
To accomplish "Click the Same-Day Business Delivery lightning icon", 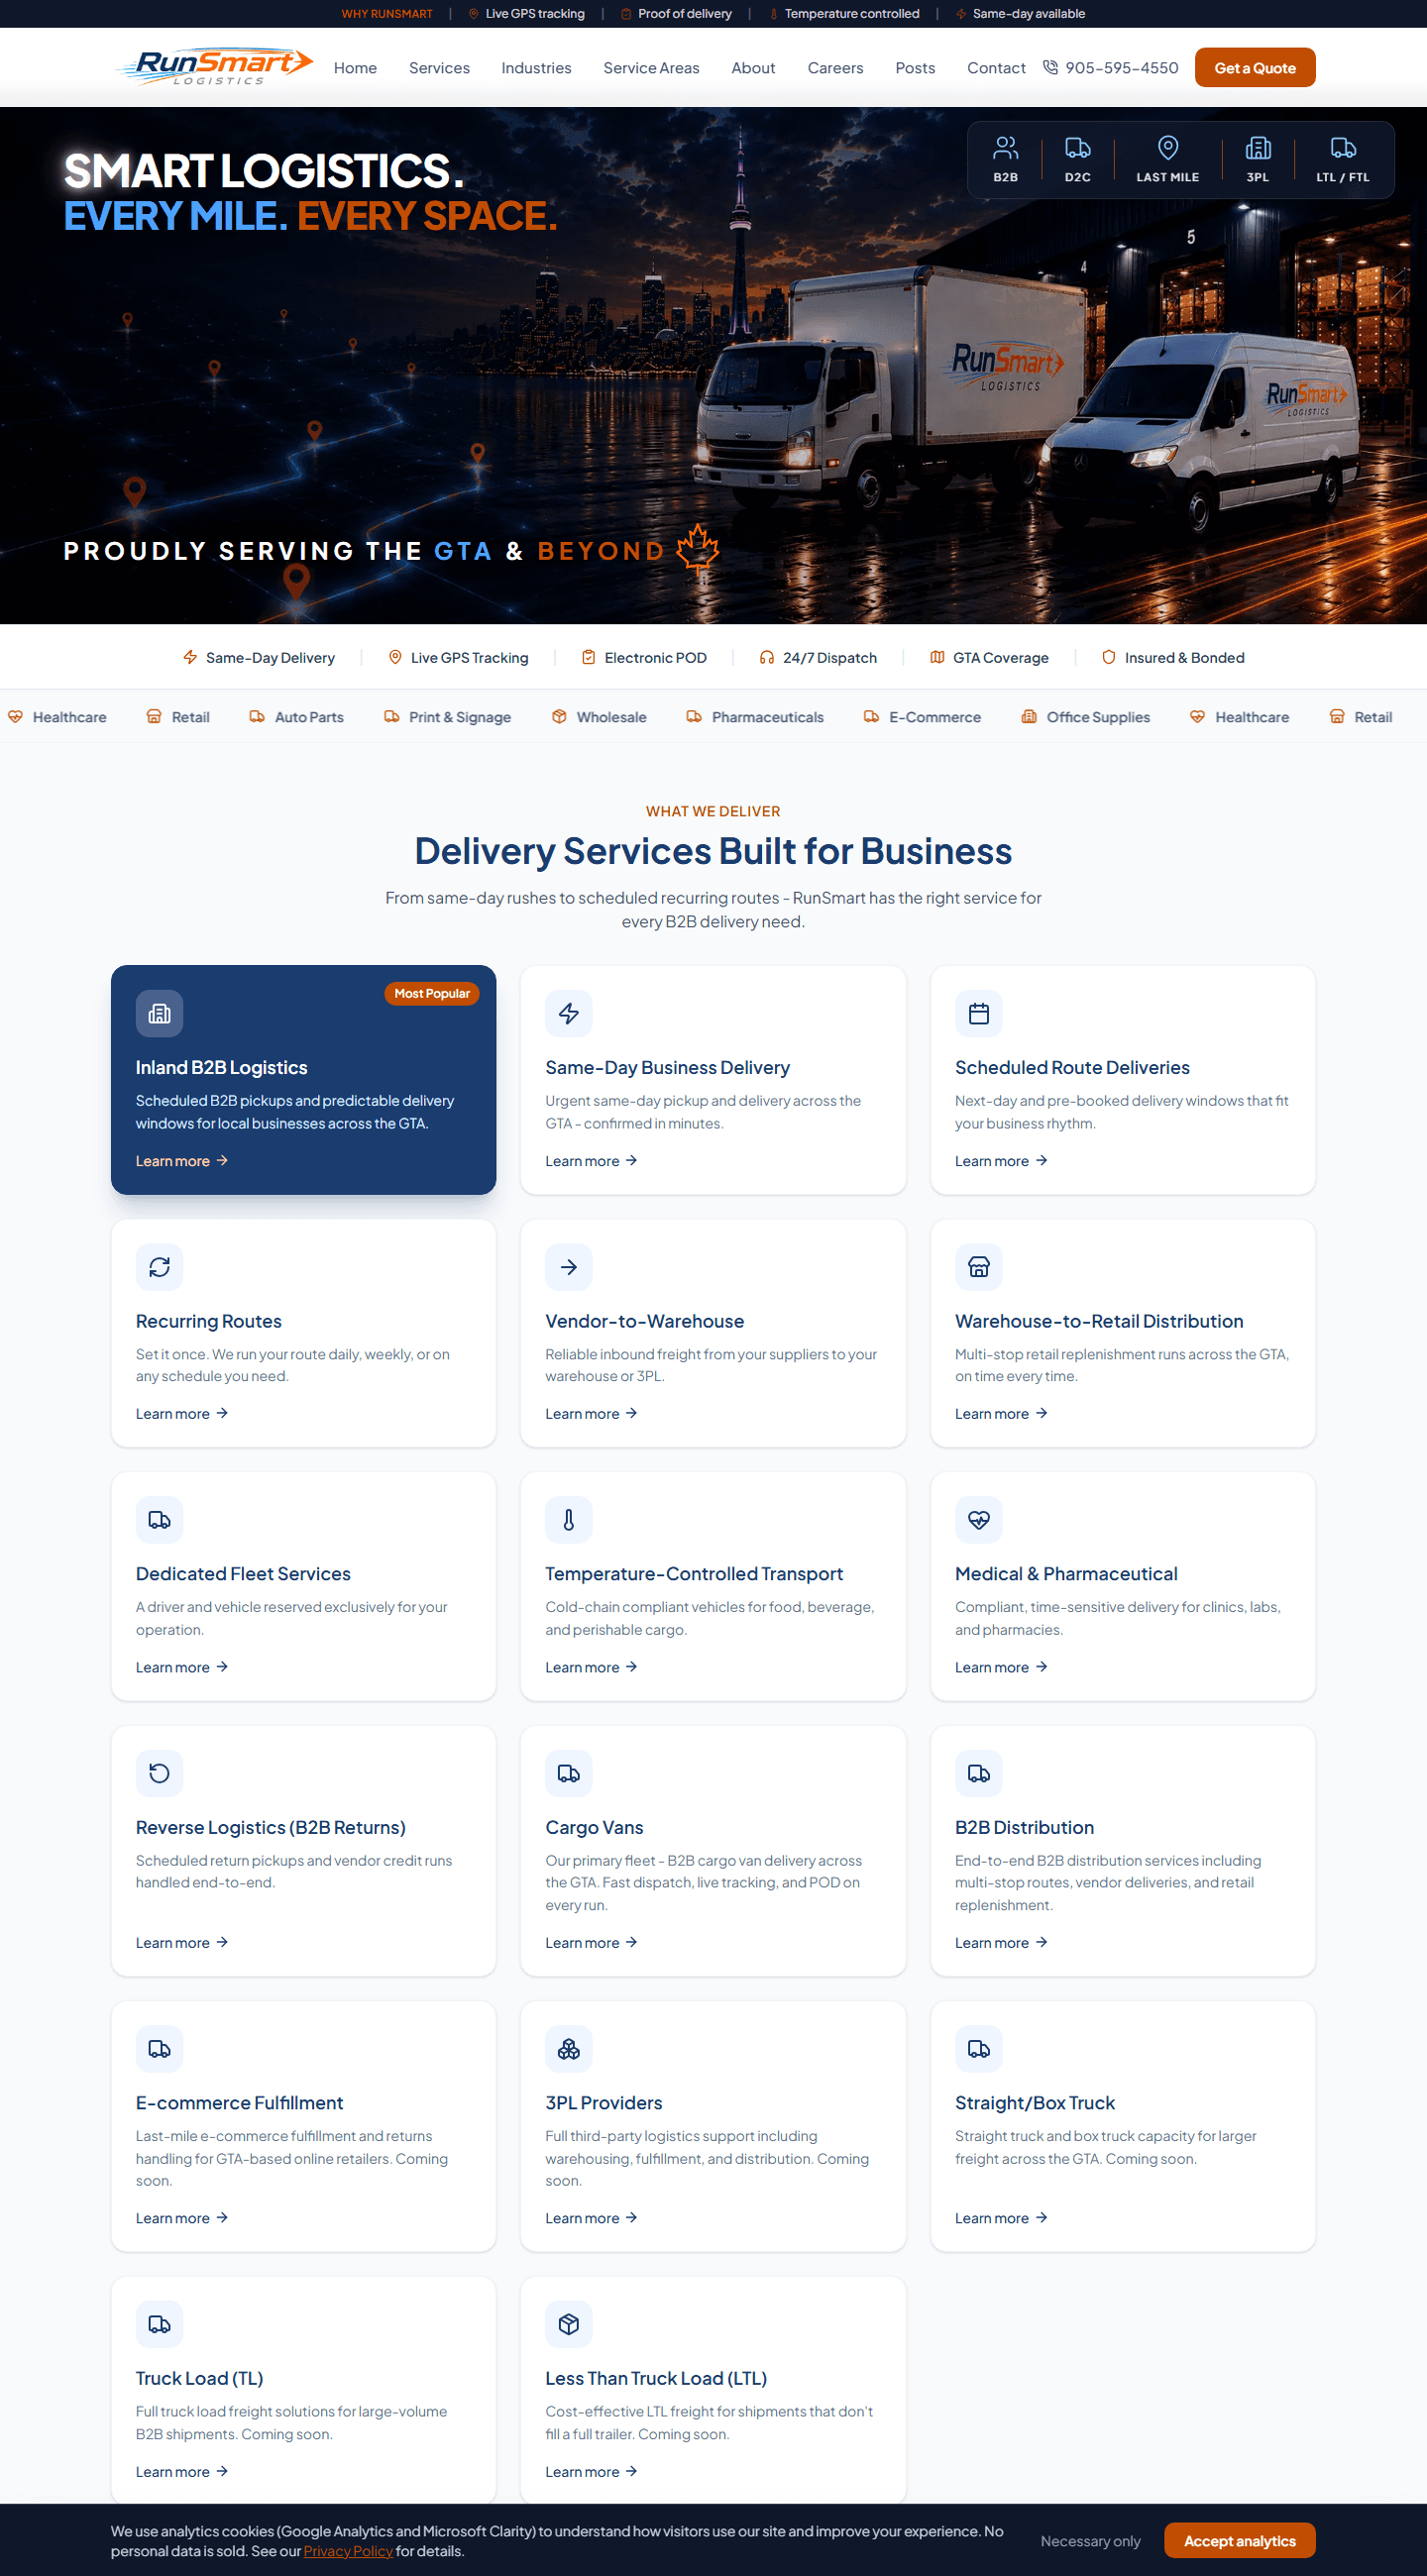I will pos(569,1013).
